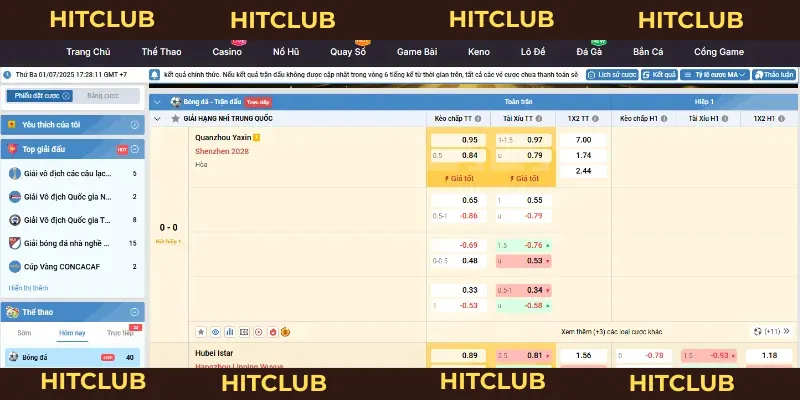Click the Hiển thị thêm link
The height and width of the screenshot is (400, 800).
[29, 288]
